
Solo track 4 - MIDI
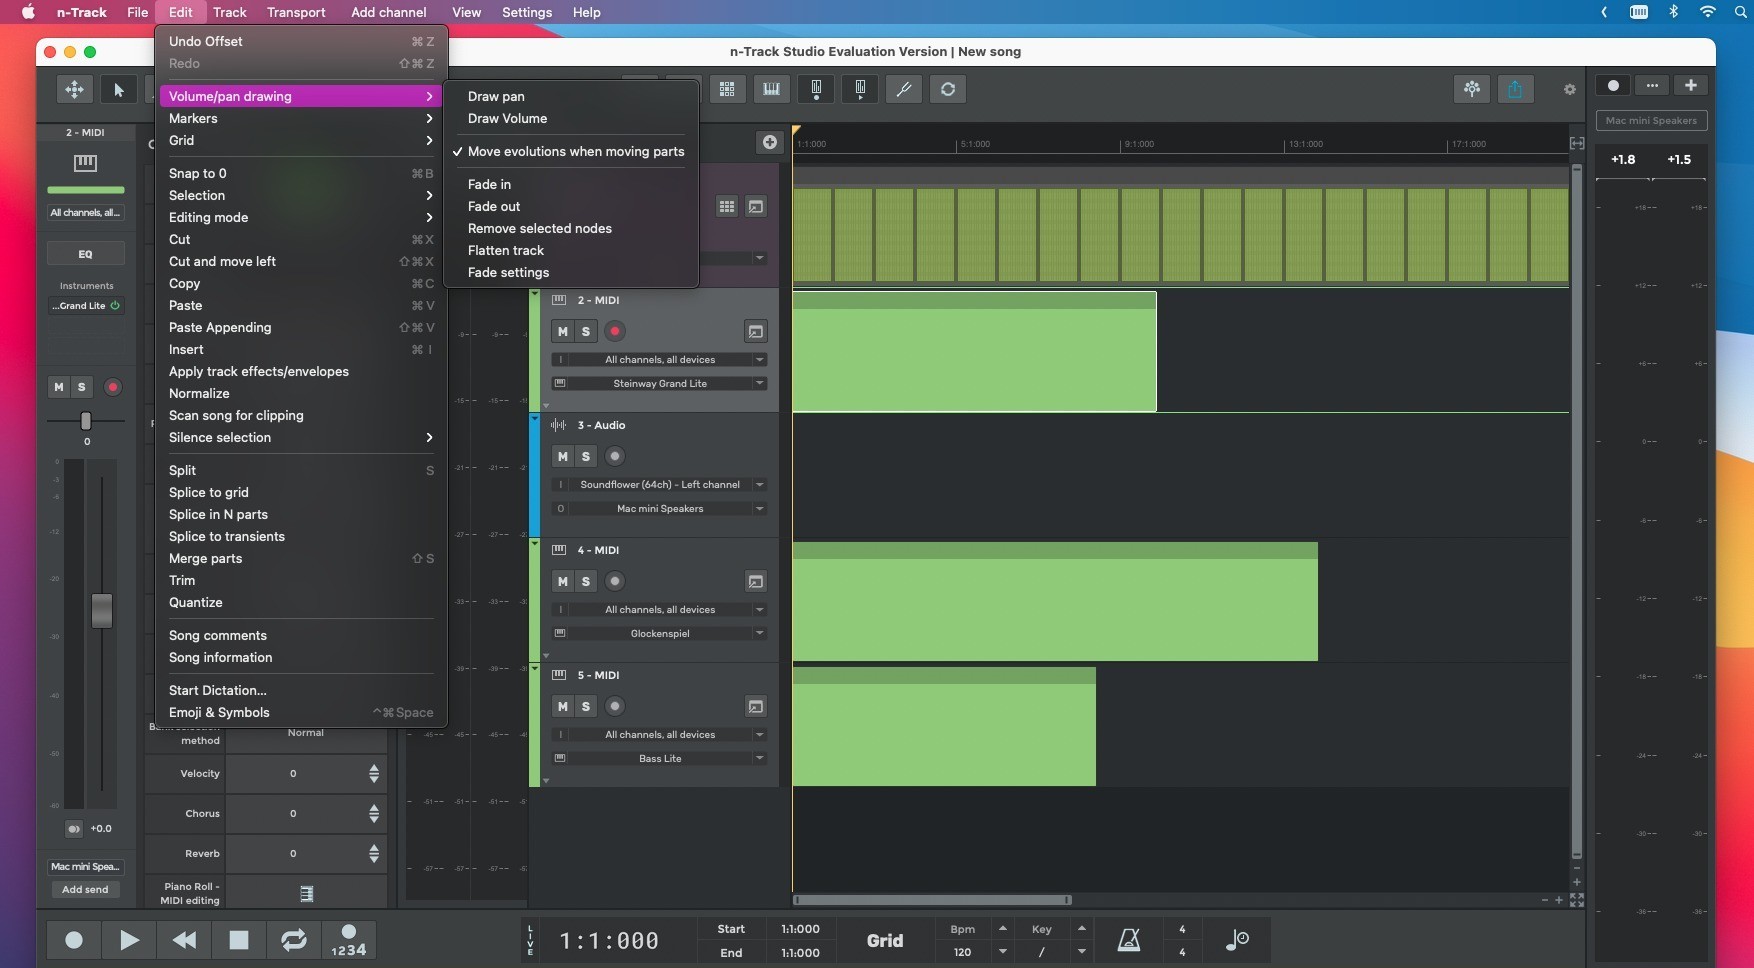pyautogui.click(x=586, y=581)
